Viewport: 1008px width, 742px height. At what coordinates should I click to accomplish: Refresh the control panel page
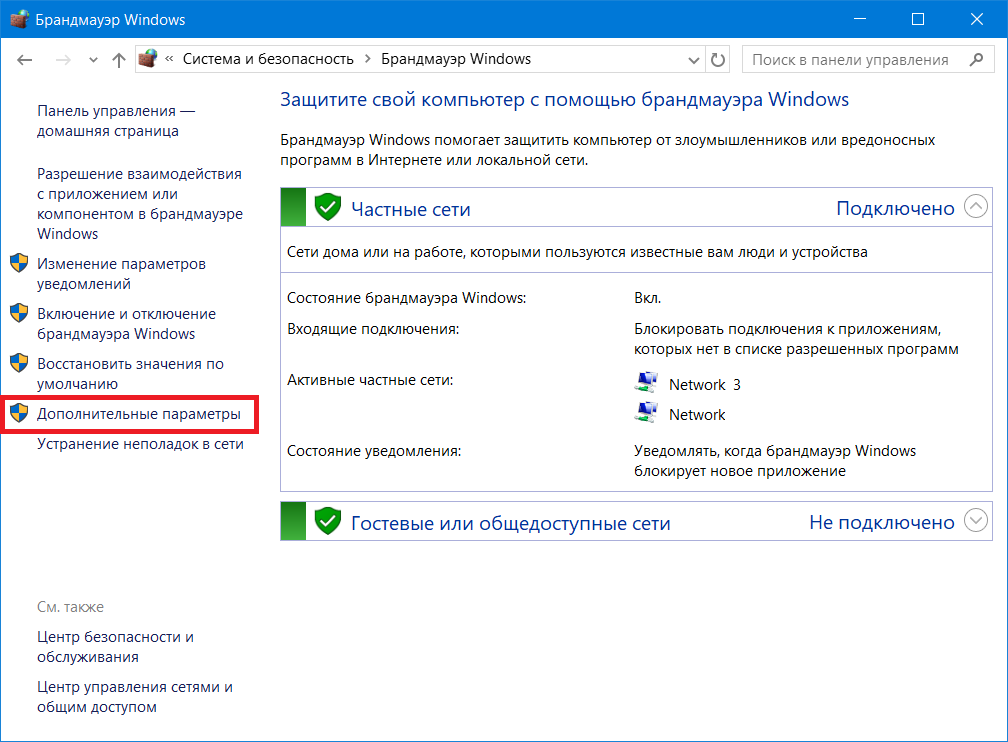click(718, 60)
